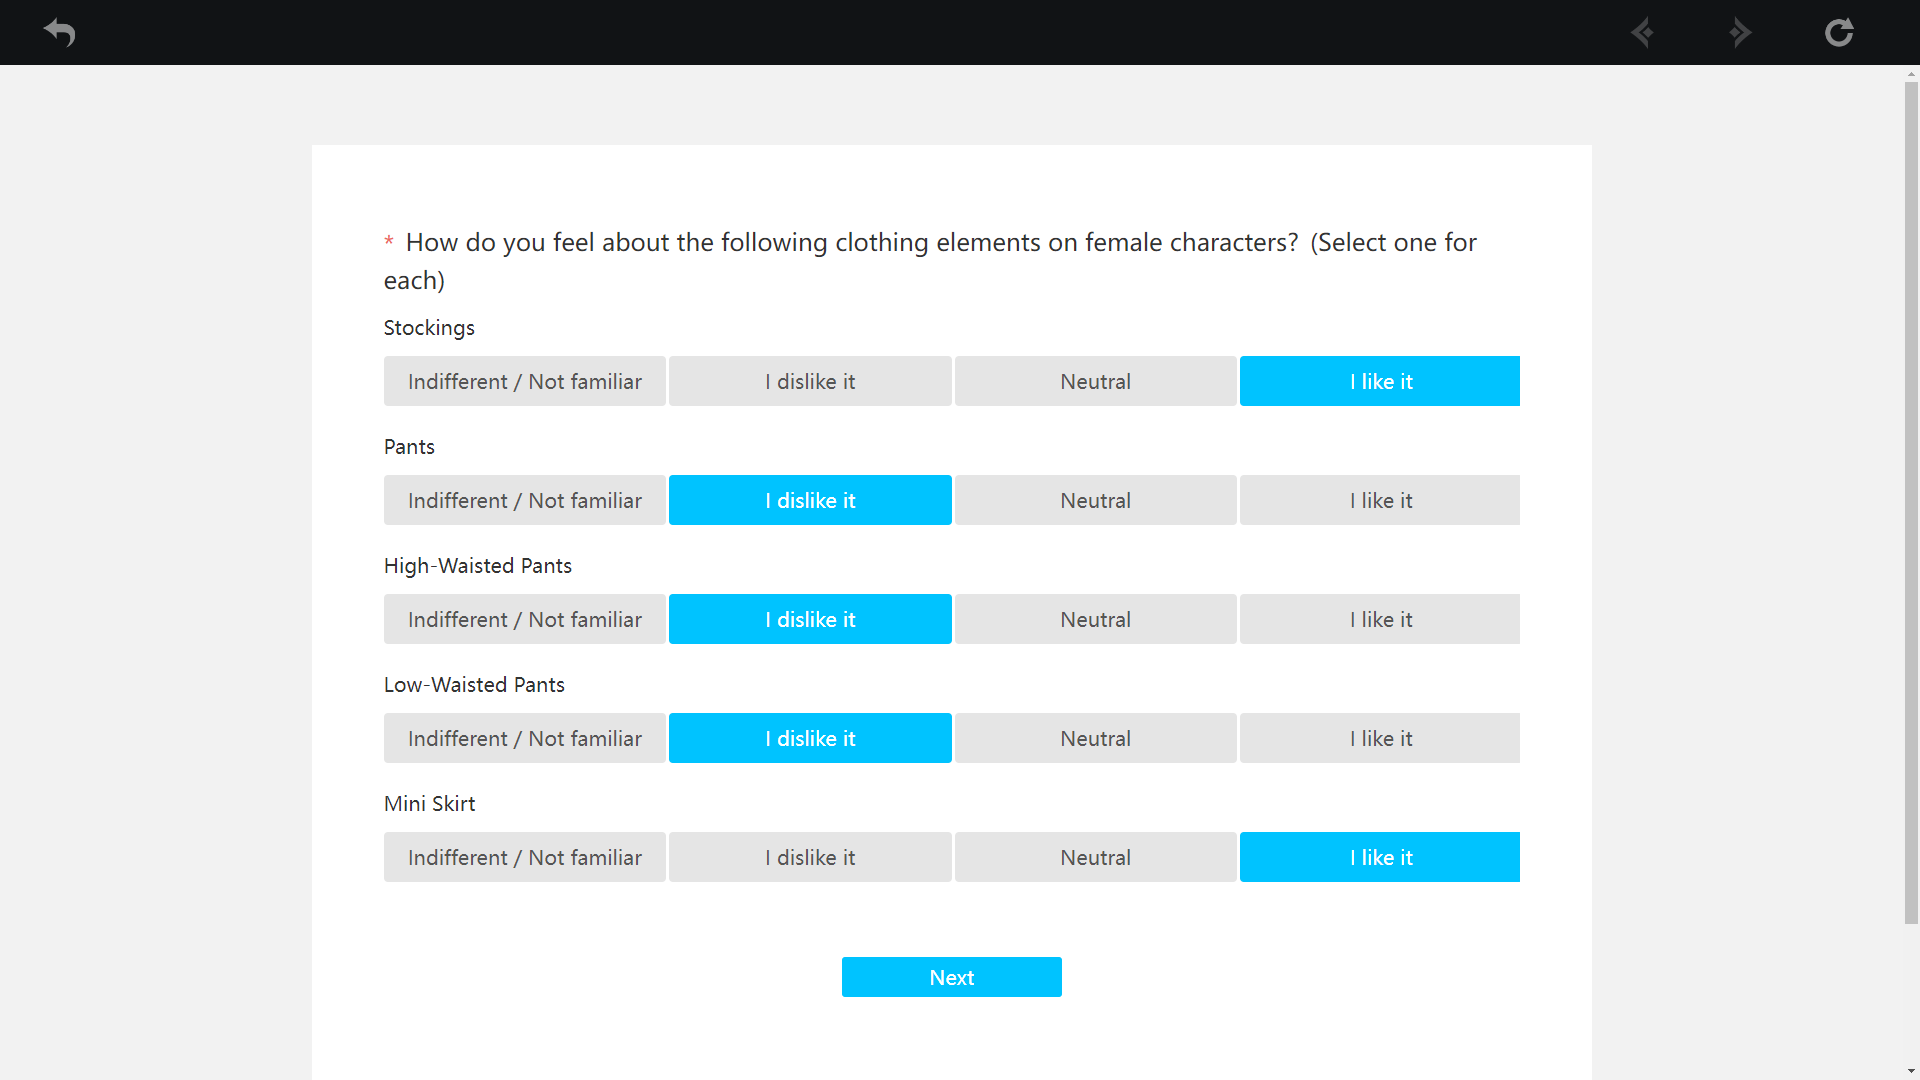Pick Neutral for Pants
Viewport: 1920px width, 1080px height.
pyautogui.click(x=1096, y=500)
